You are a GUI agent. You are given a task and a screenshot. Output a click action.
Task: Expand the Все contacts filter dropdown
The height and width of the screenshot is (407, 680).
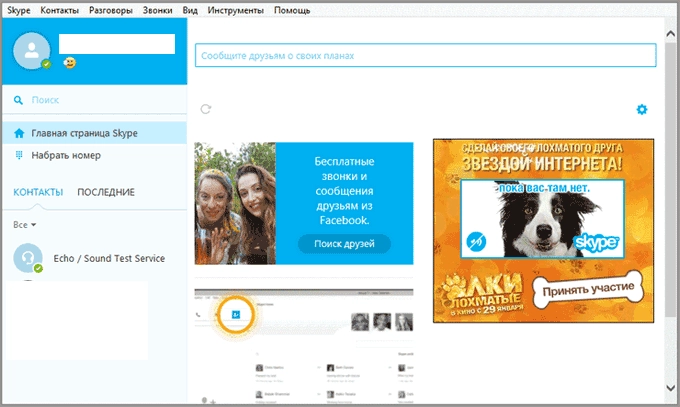tap(24, 224)
